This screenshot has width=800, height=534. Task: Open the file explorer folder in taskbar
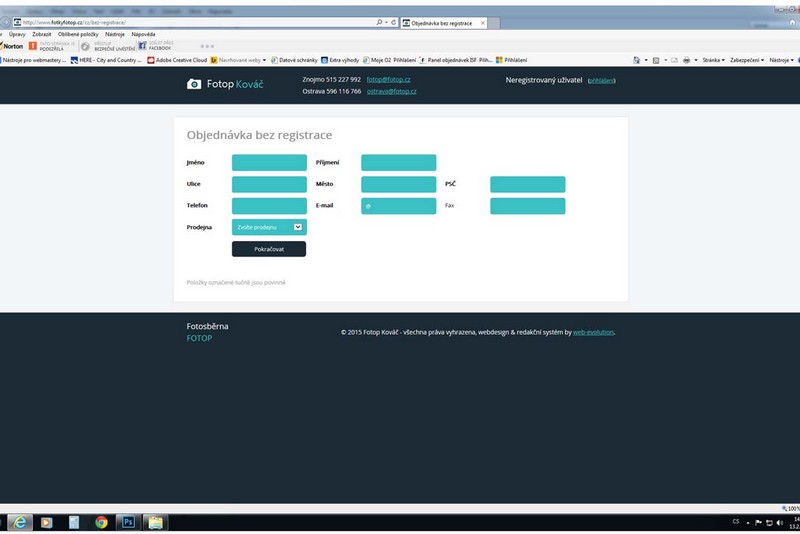[155, 521]
